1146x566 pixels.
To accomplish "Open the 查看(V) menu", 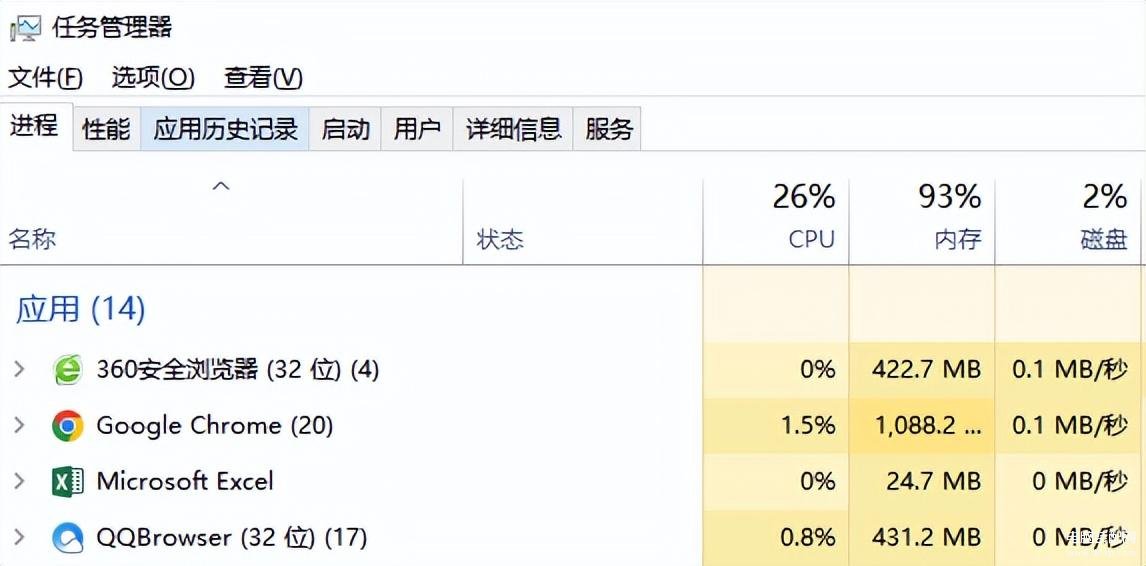I will coord(263,78).
